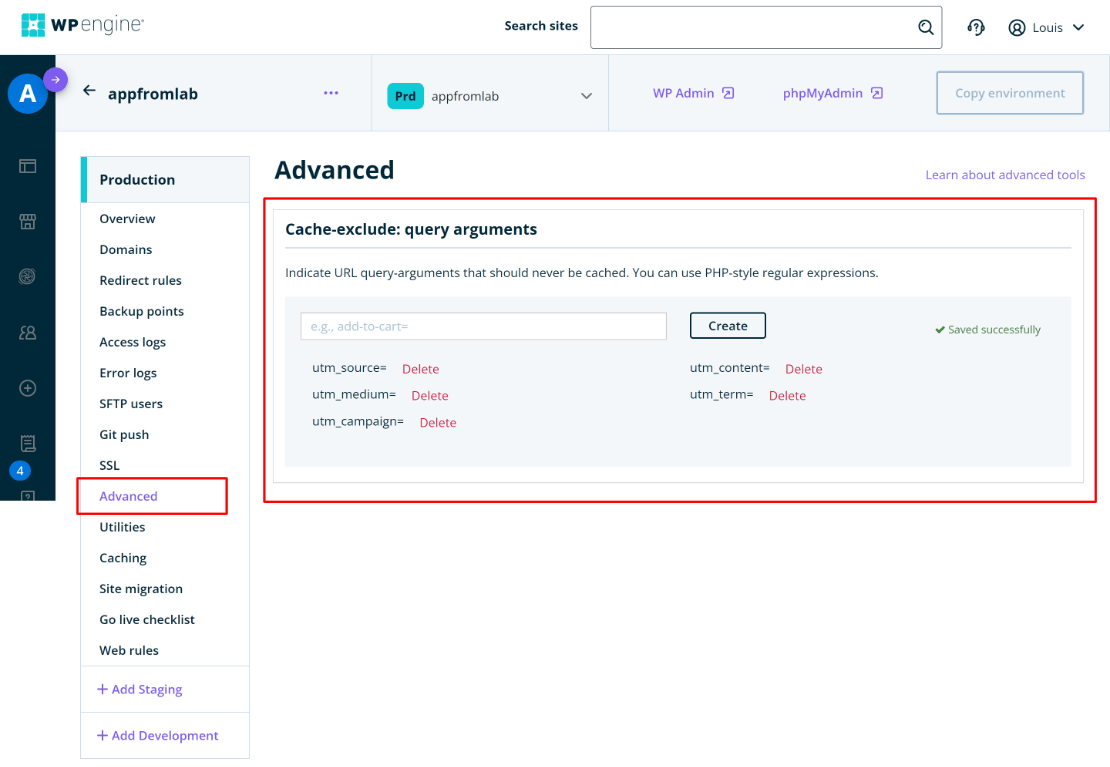Open the users icon in the sidebar

coord(27,332)
